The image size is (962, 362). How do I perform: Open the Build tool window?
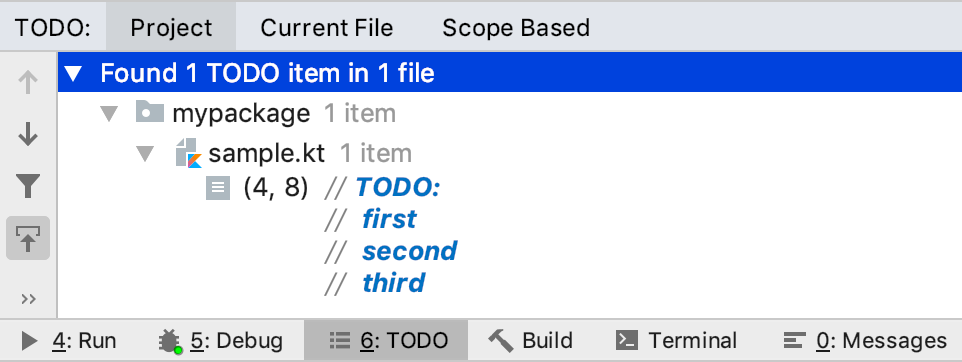[x=531, y=341]
